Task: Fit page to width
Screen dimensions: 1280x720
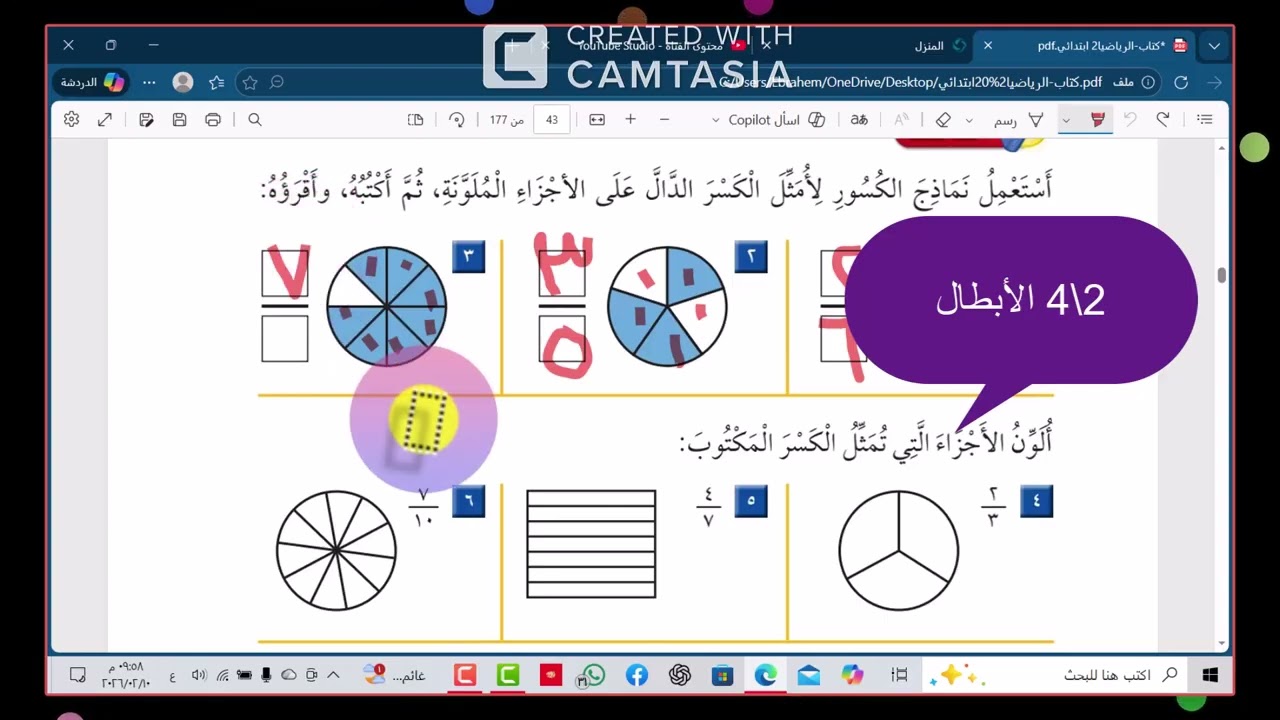Action: pyautogui.click(x=597, y=120)
